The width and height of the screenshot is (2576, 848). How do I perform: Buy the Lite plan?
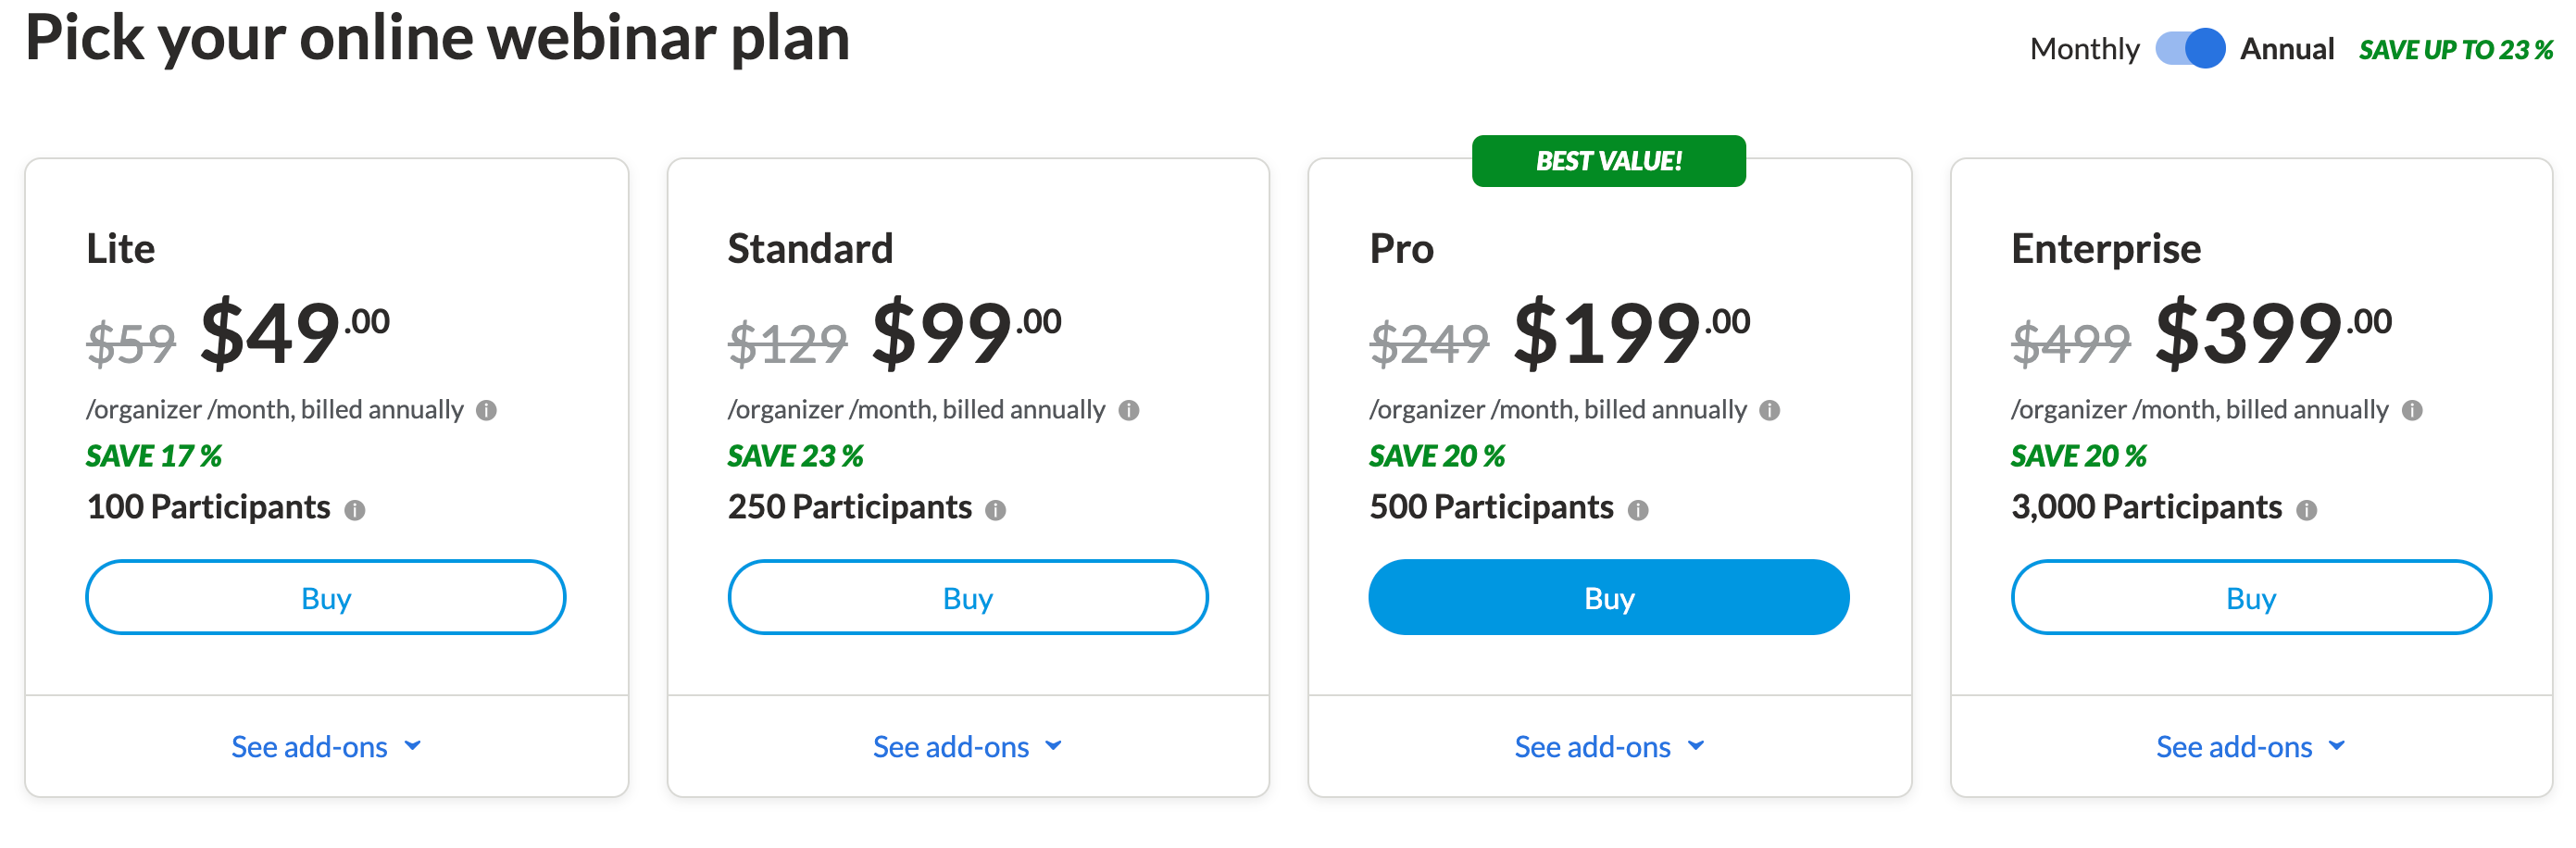tap(326, 597)
